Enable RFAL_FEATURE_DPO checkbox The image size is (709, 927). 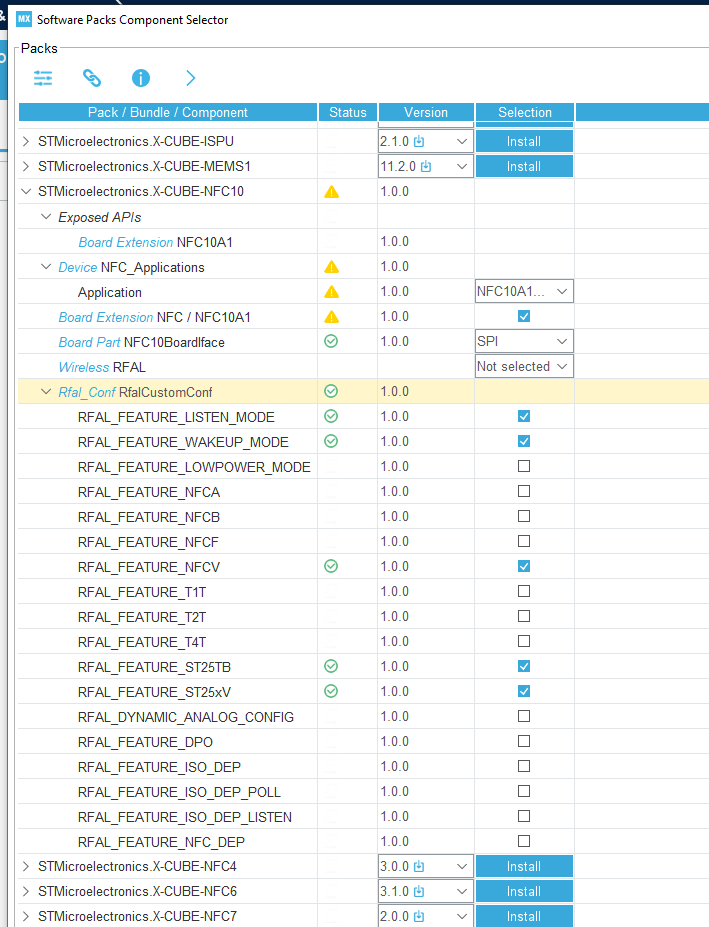pyautogui.click(x=524, y=741)
